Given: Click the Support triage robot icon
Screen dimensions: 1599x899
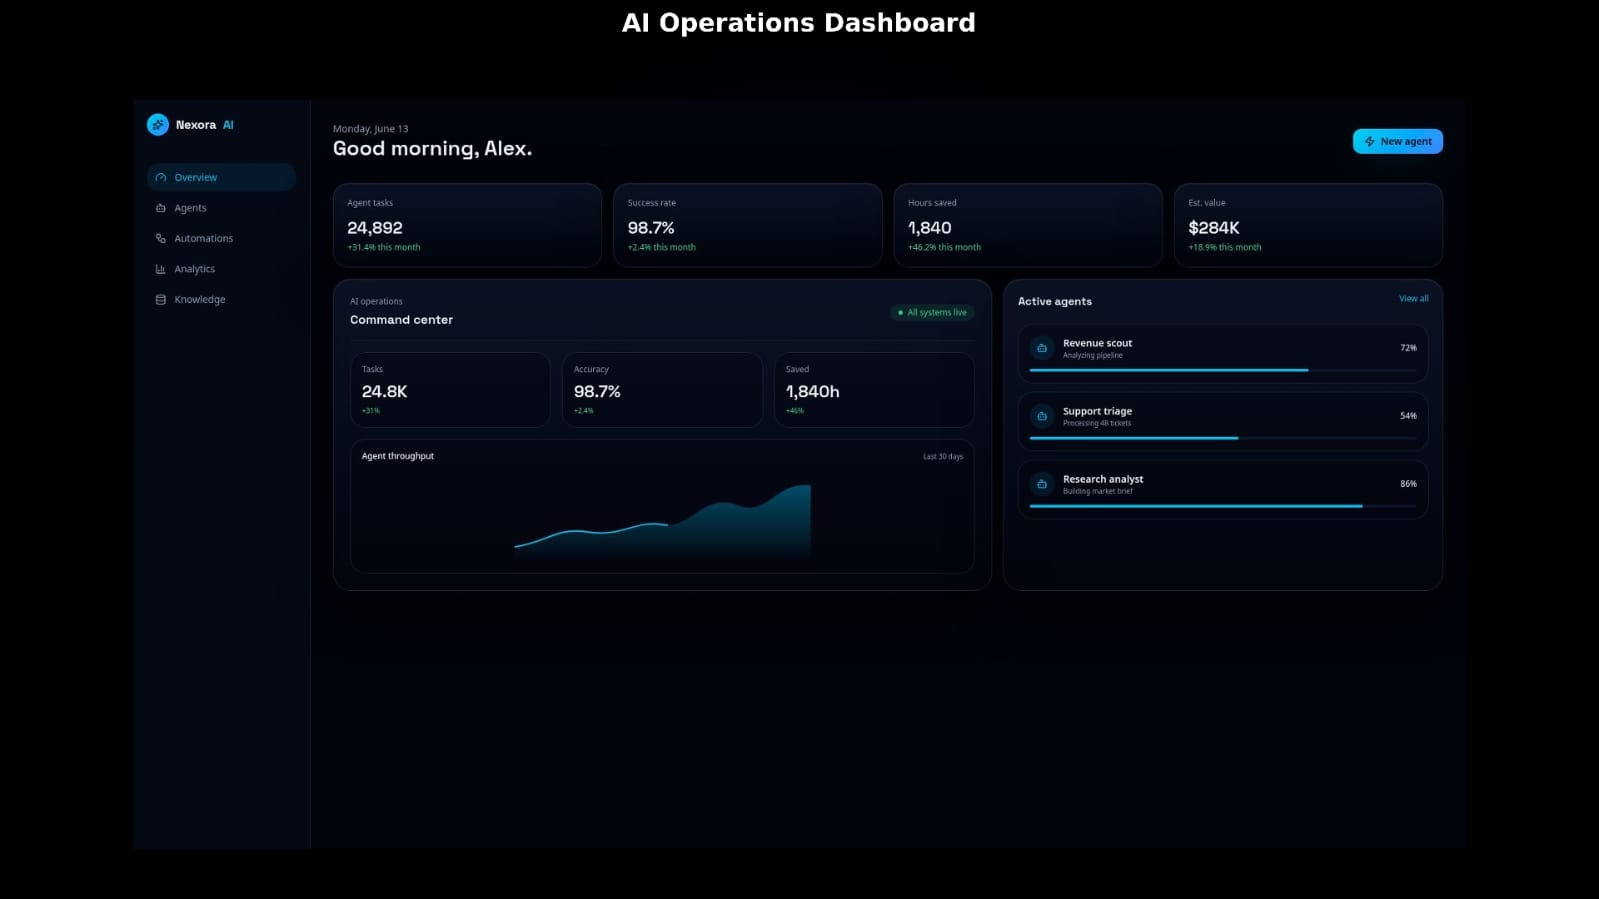Looking at the screenshot, I should tap(1042, 416).
